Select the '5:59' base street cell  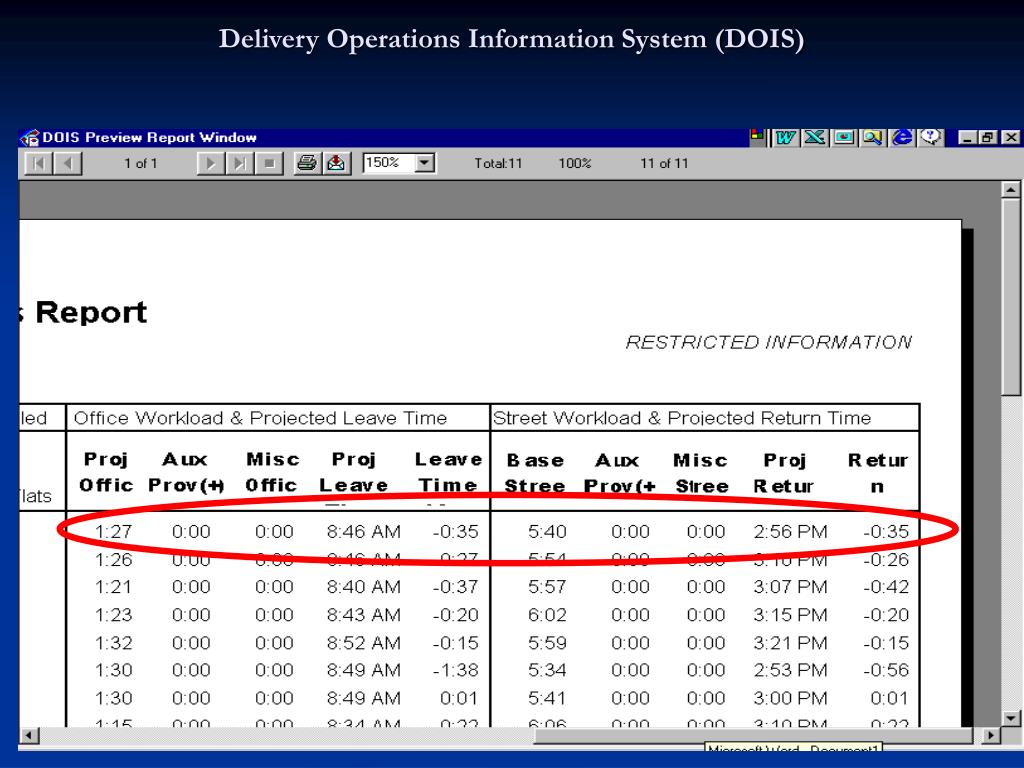point(547,643)
